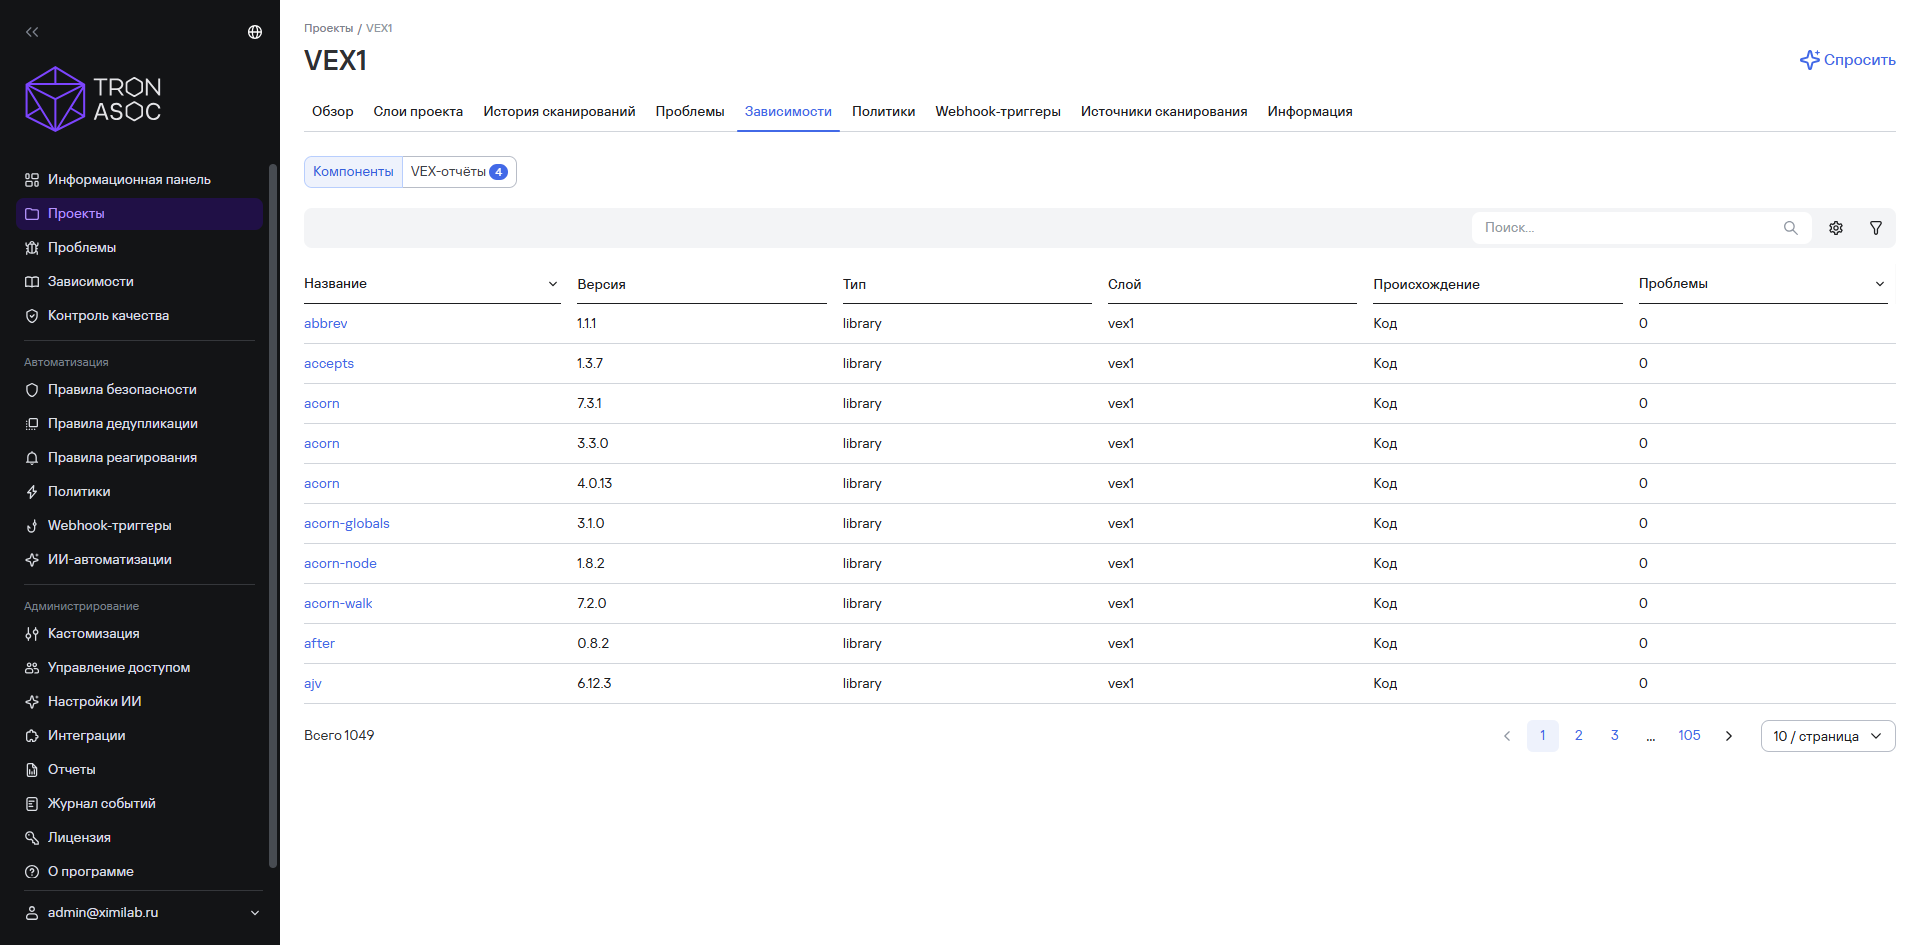Screen dimensions: 1920x945
Task: Open Проблемы in the sidebar
Action: point(139,248)
